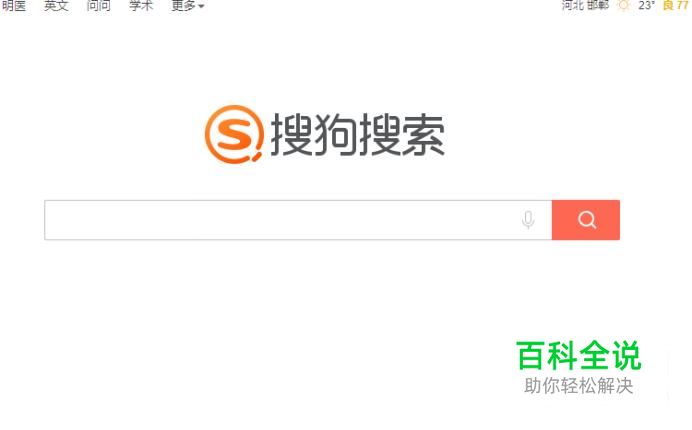Open the 明医 medical search link
The height and width of the screenshot is (430, 692).
tap(13, 5)
